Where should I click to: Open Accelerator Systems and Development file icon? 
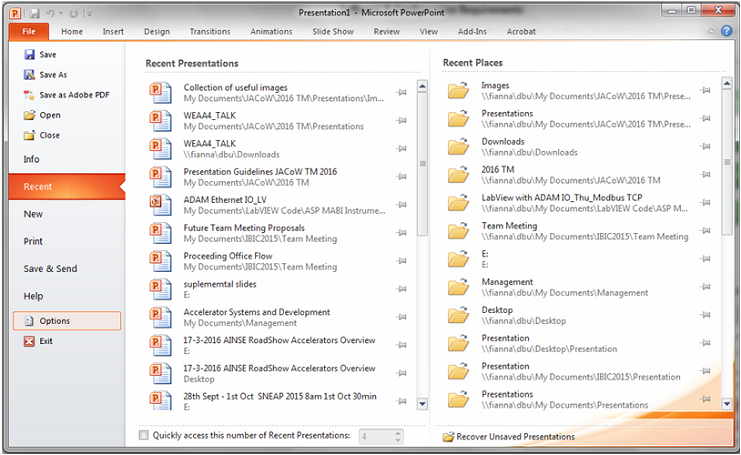[160, 317]
